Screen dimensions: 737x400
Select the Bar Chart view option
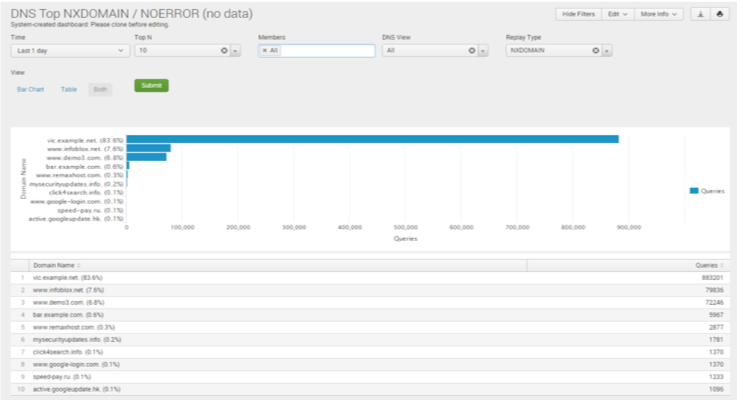point(31,89)
